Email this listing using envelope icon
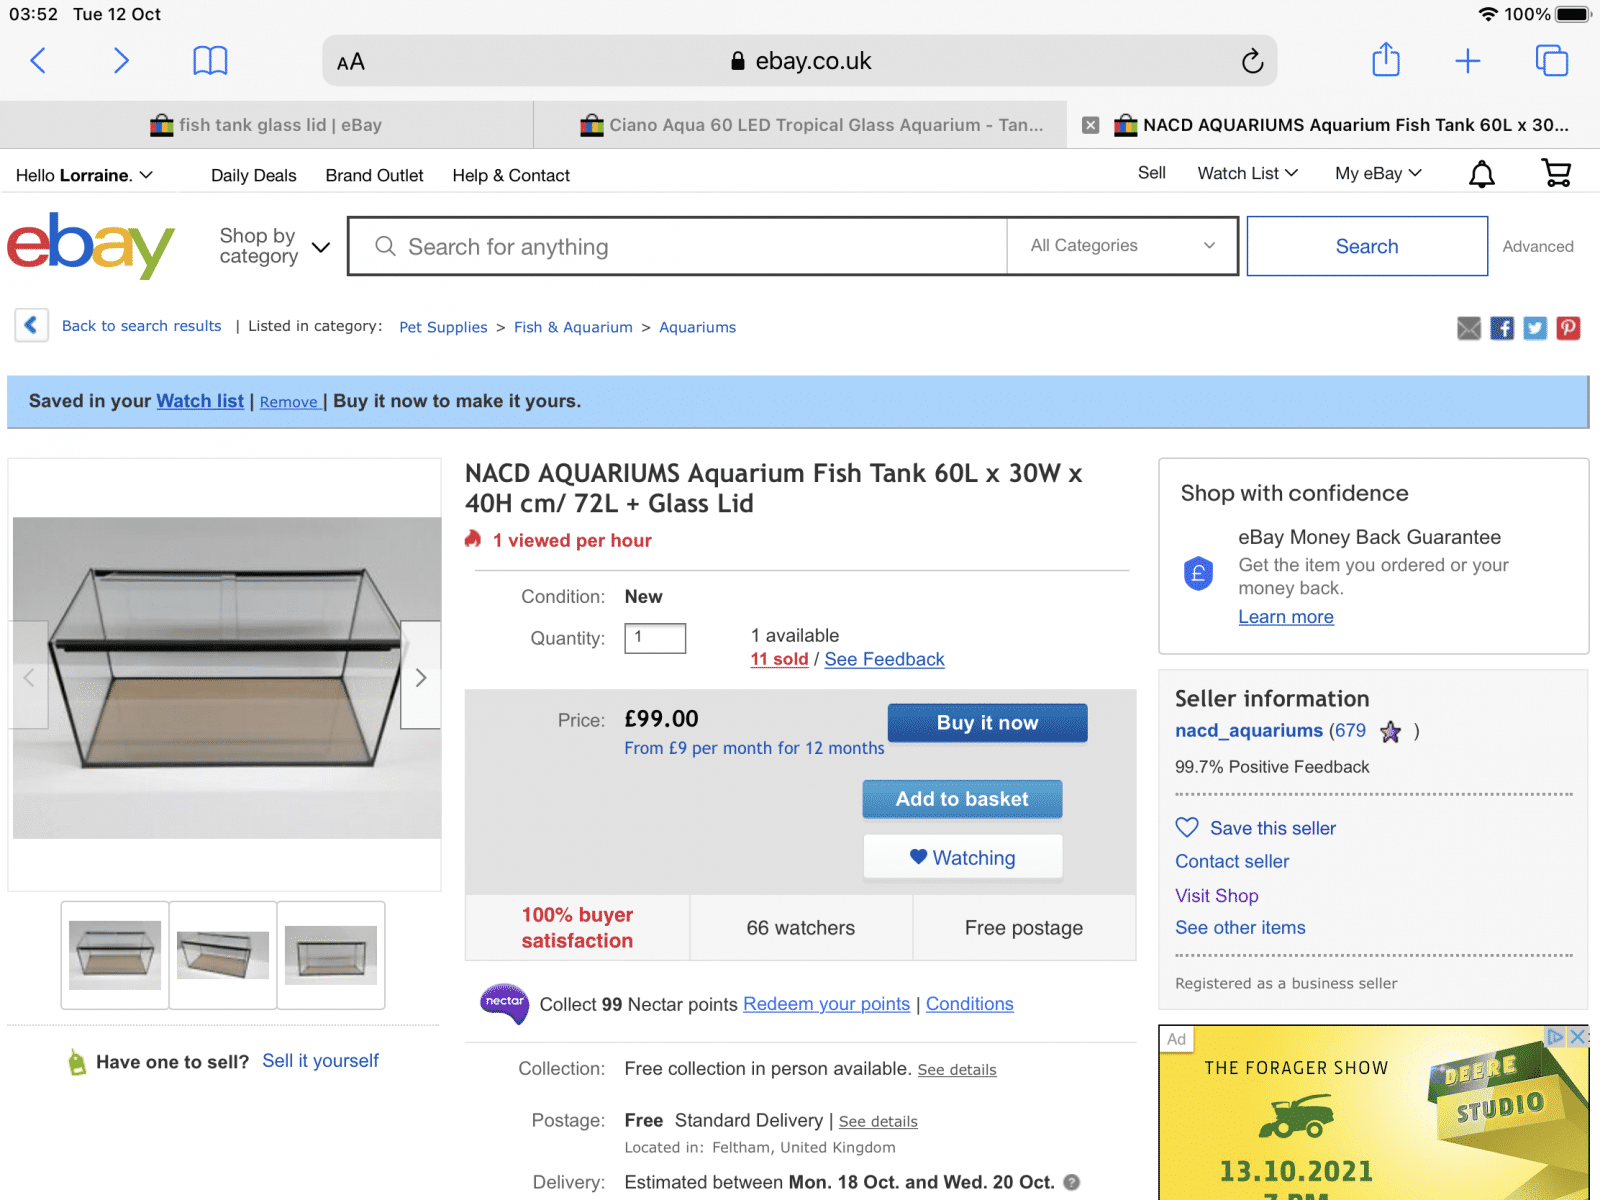The image size is (1600, 1200). pyautogui.click(x=1468, y=328)
